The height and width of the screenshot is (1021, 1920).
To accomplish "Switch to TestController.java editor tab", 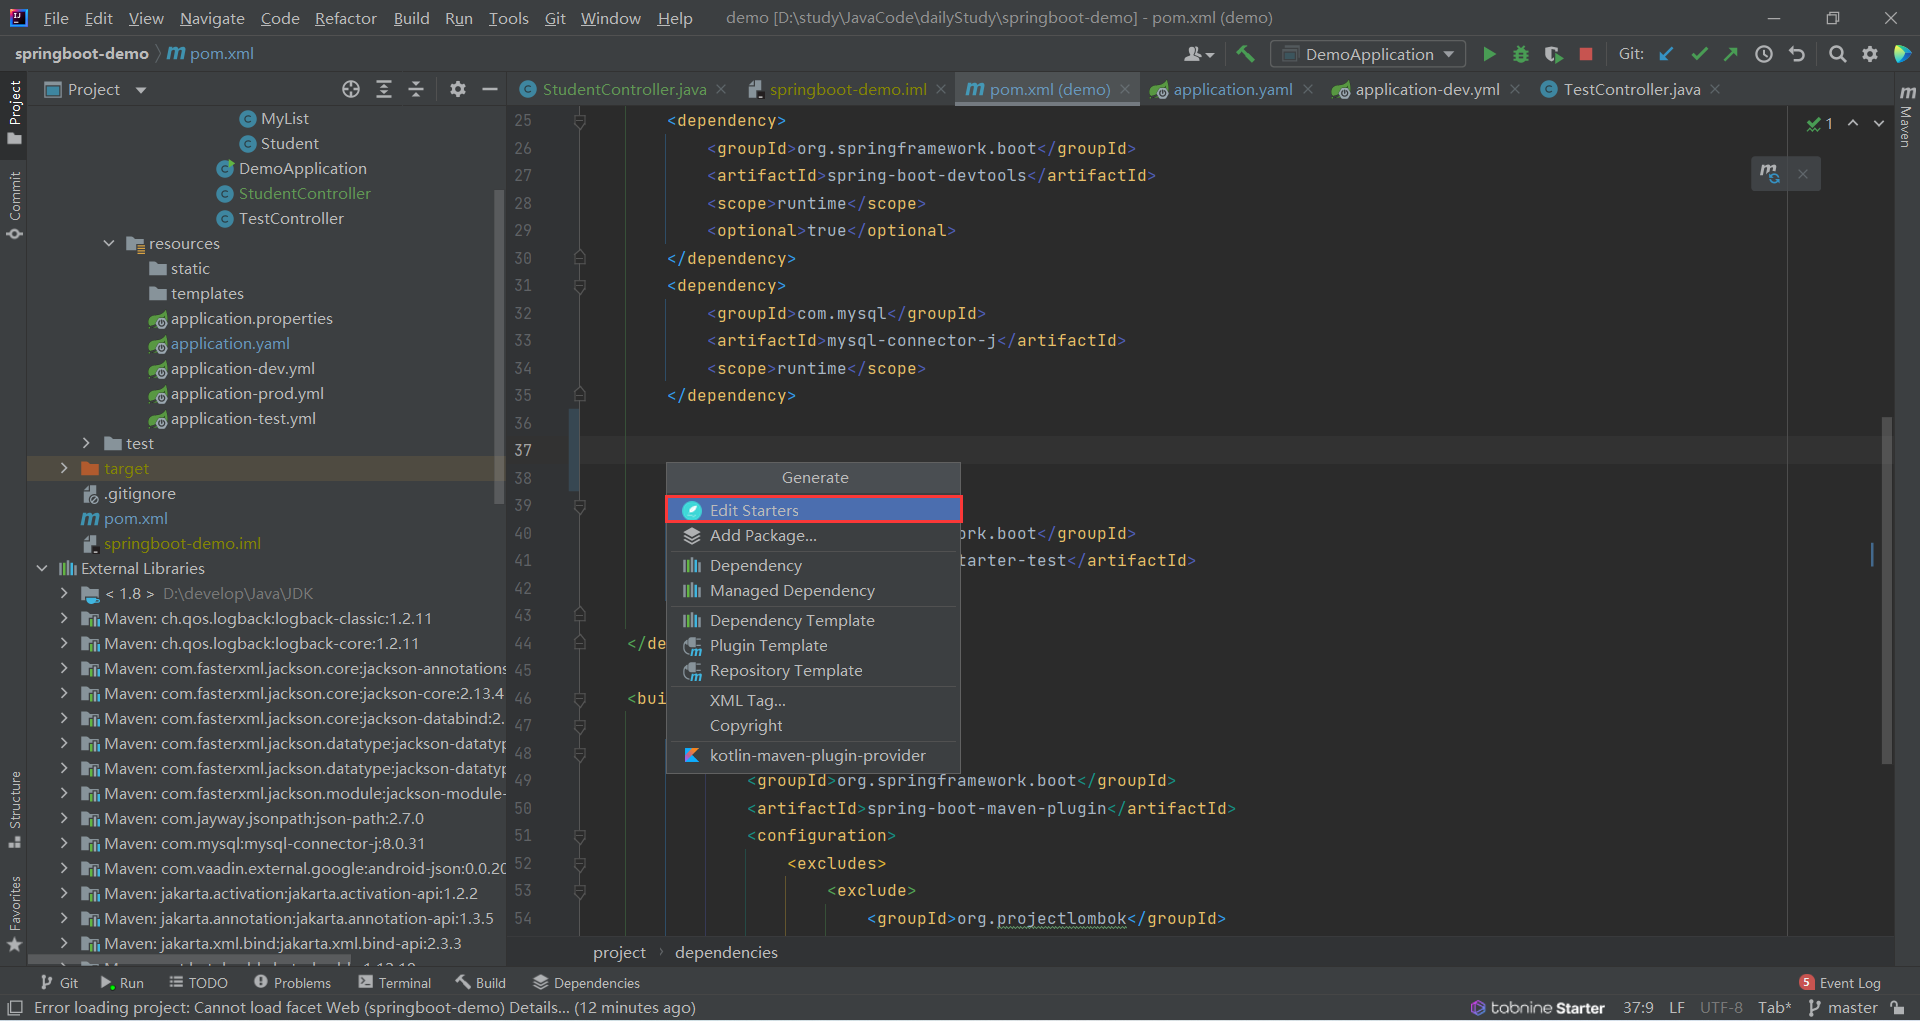I will pyautogui.click(x=1631, y=89).
